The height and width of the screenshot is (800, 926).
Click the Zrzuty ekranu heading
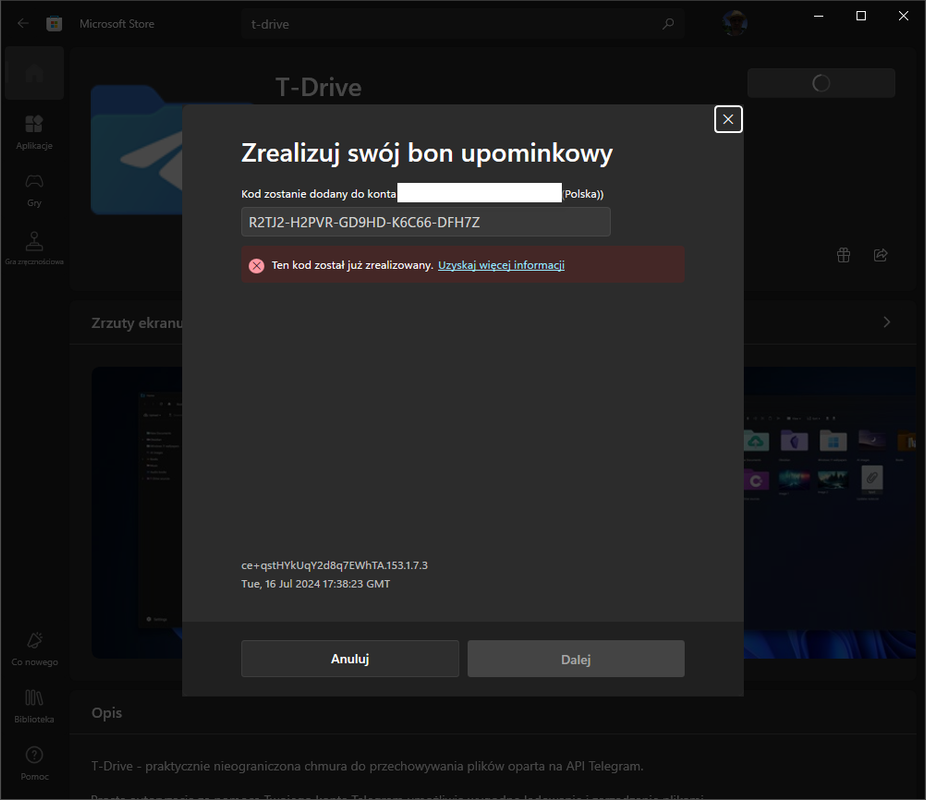click(137, 323)
